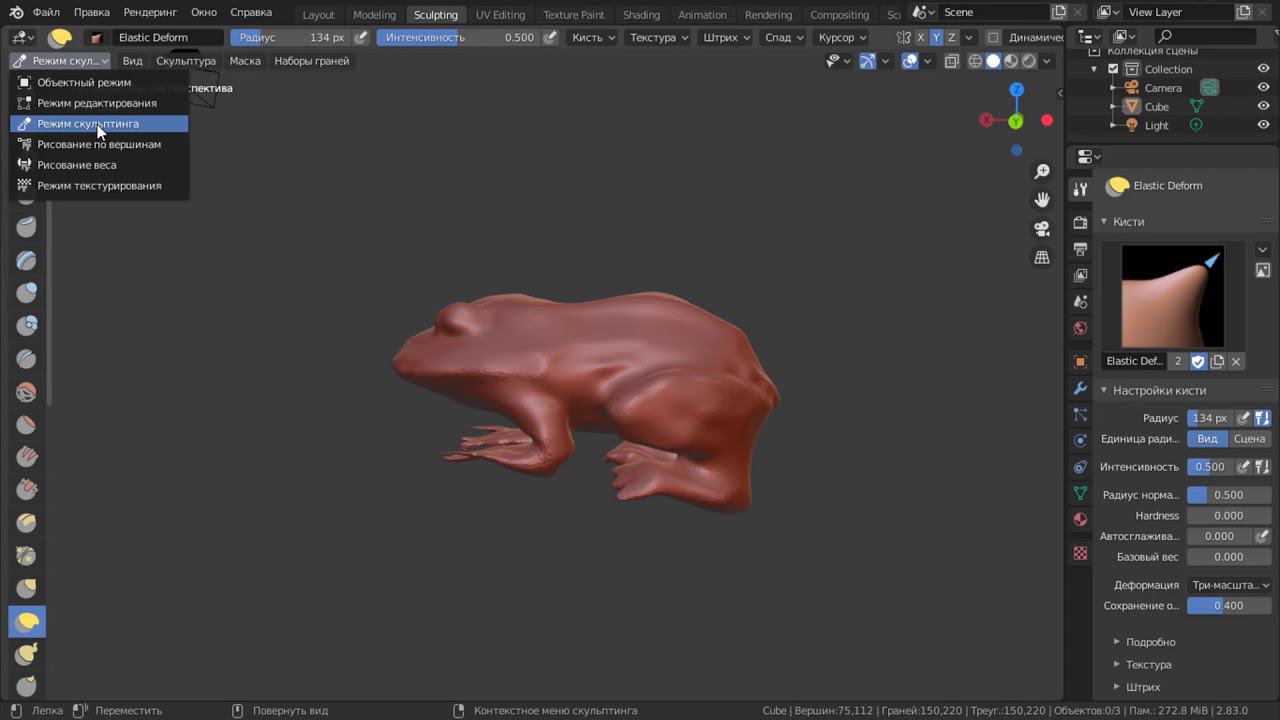Select Режим редактирования from mode menu

coord(97,103)
